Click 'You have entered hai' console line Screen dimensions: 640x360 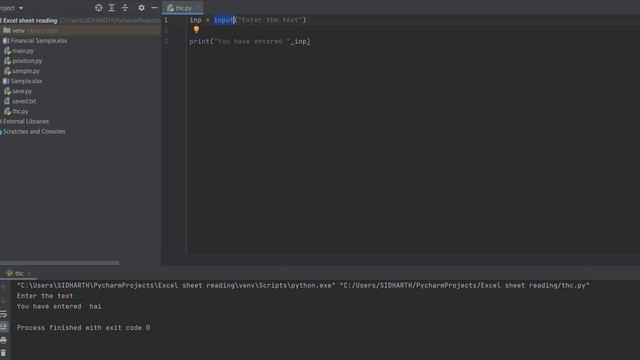(59, 307)
